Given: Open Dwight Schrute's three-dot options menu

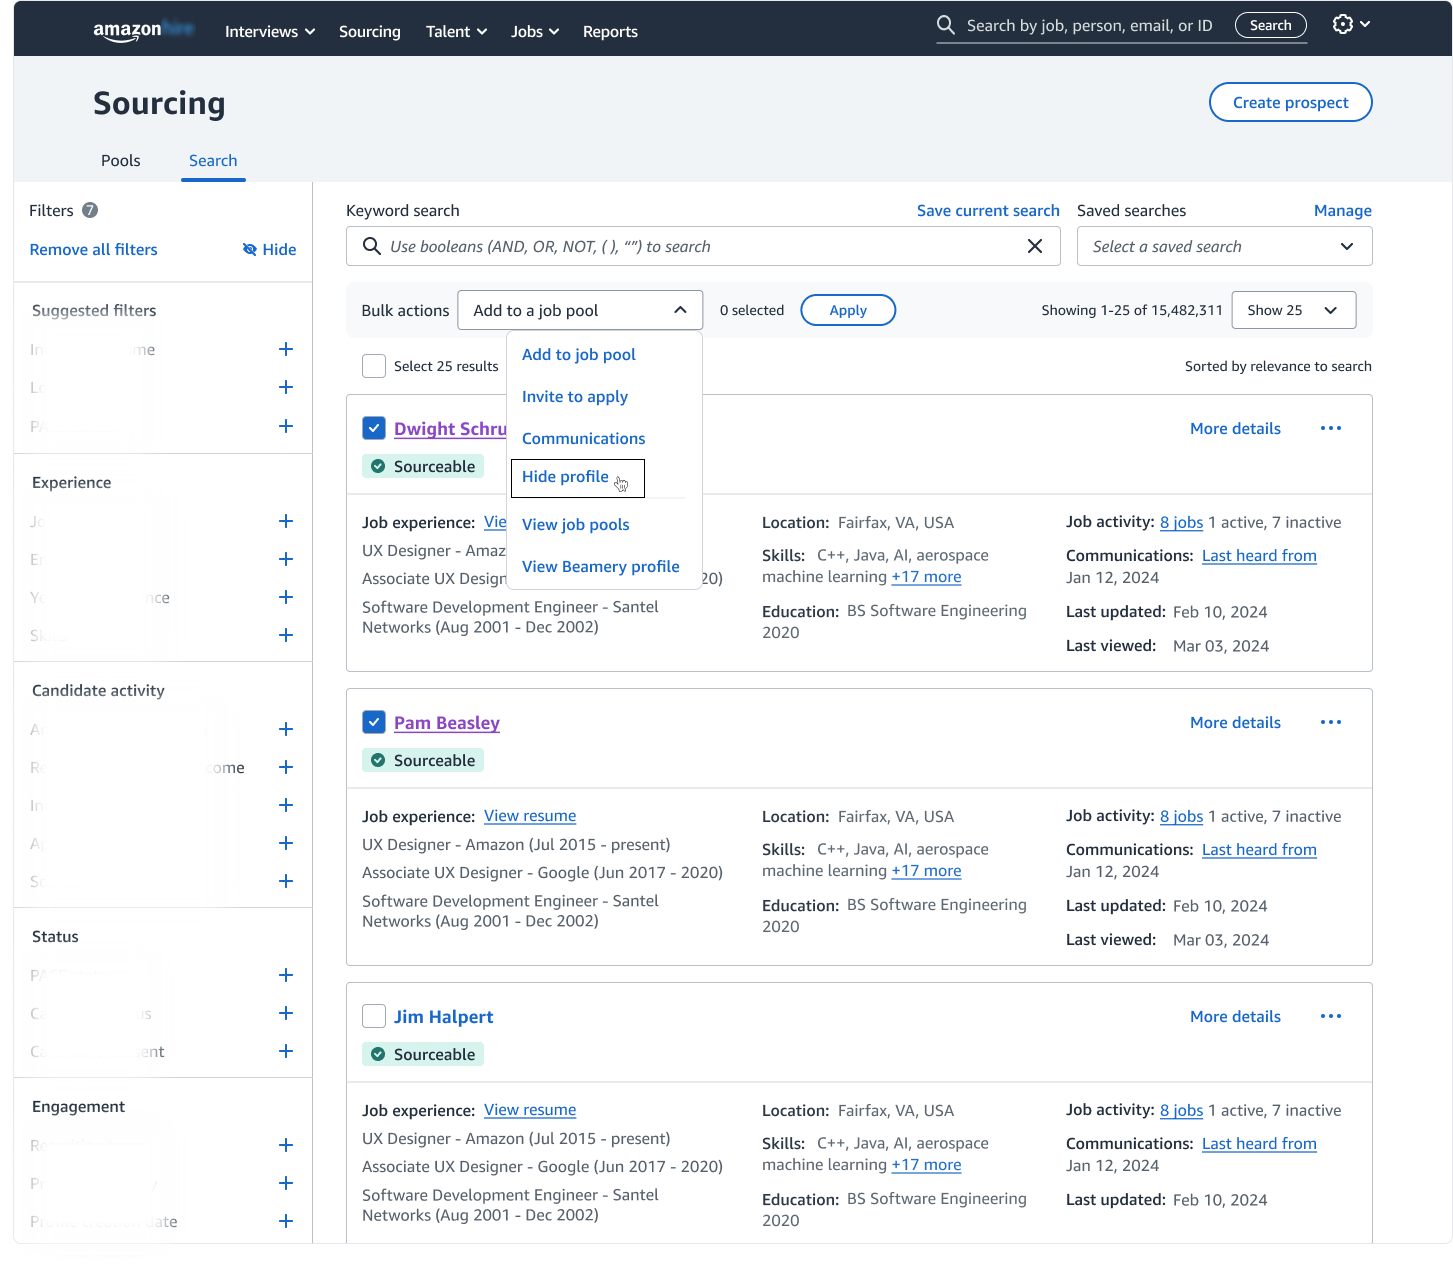Looking at the screenshot, I should coord(1331,428).
